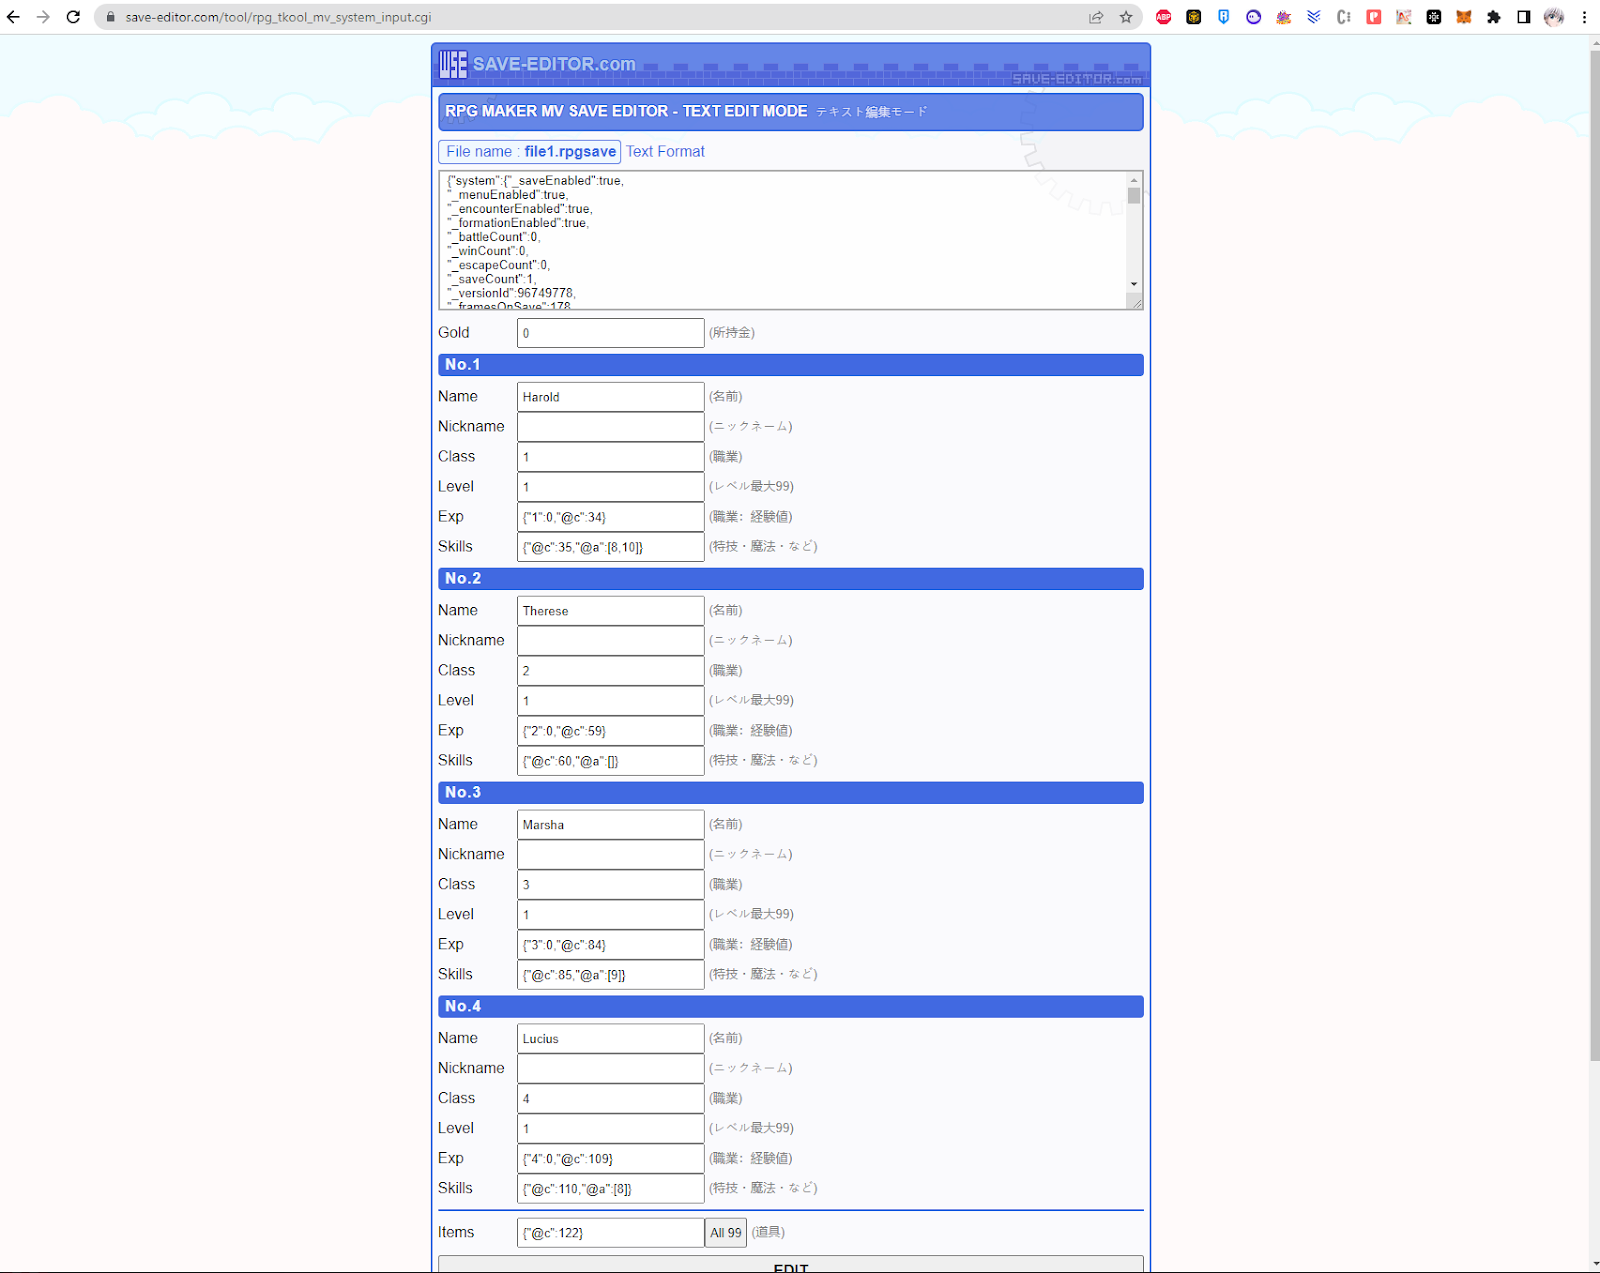Image resolution: width=1600 pixels, height=1273 pixels.
Task: Toggle the browser side panel
Action: 1524,17
